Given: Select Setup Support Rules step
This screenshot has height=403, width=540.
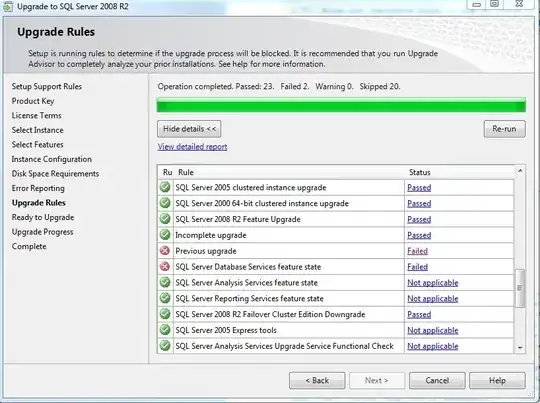Looking at the screenshot, I should pyautogui.click(x=47, y=86).
